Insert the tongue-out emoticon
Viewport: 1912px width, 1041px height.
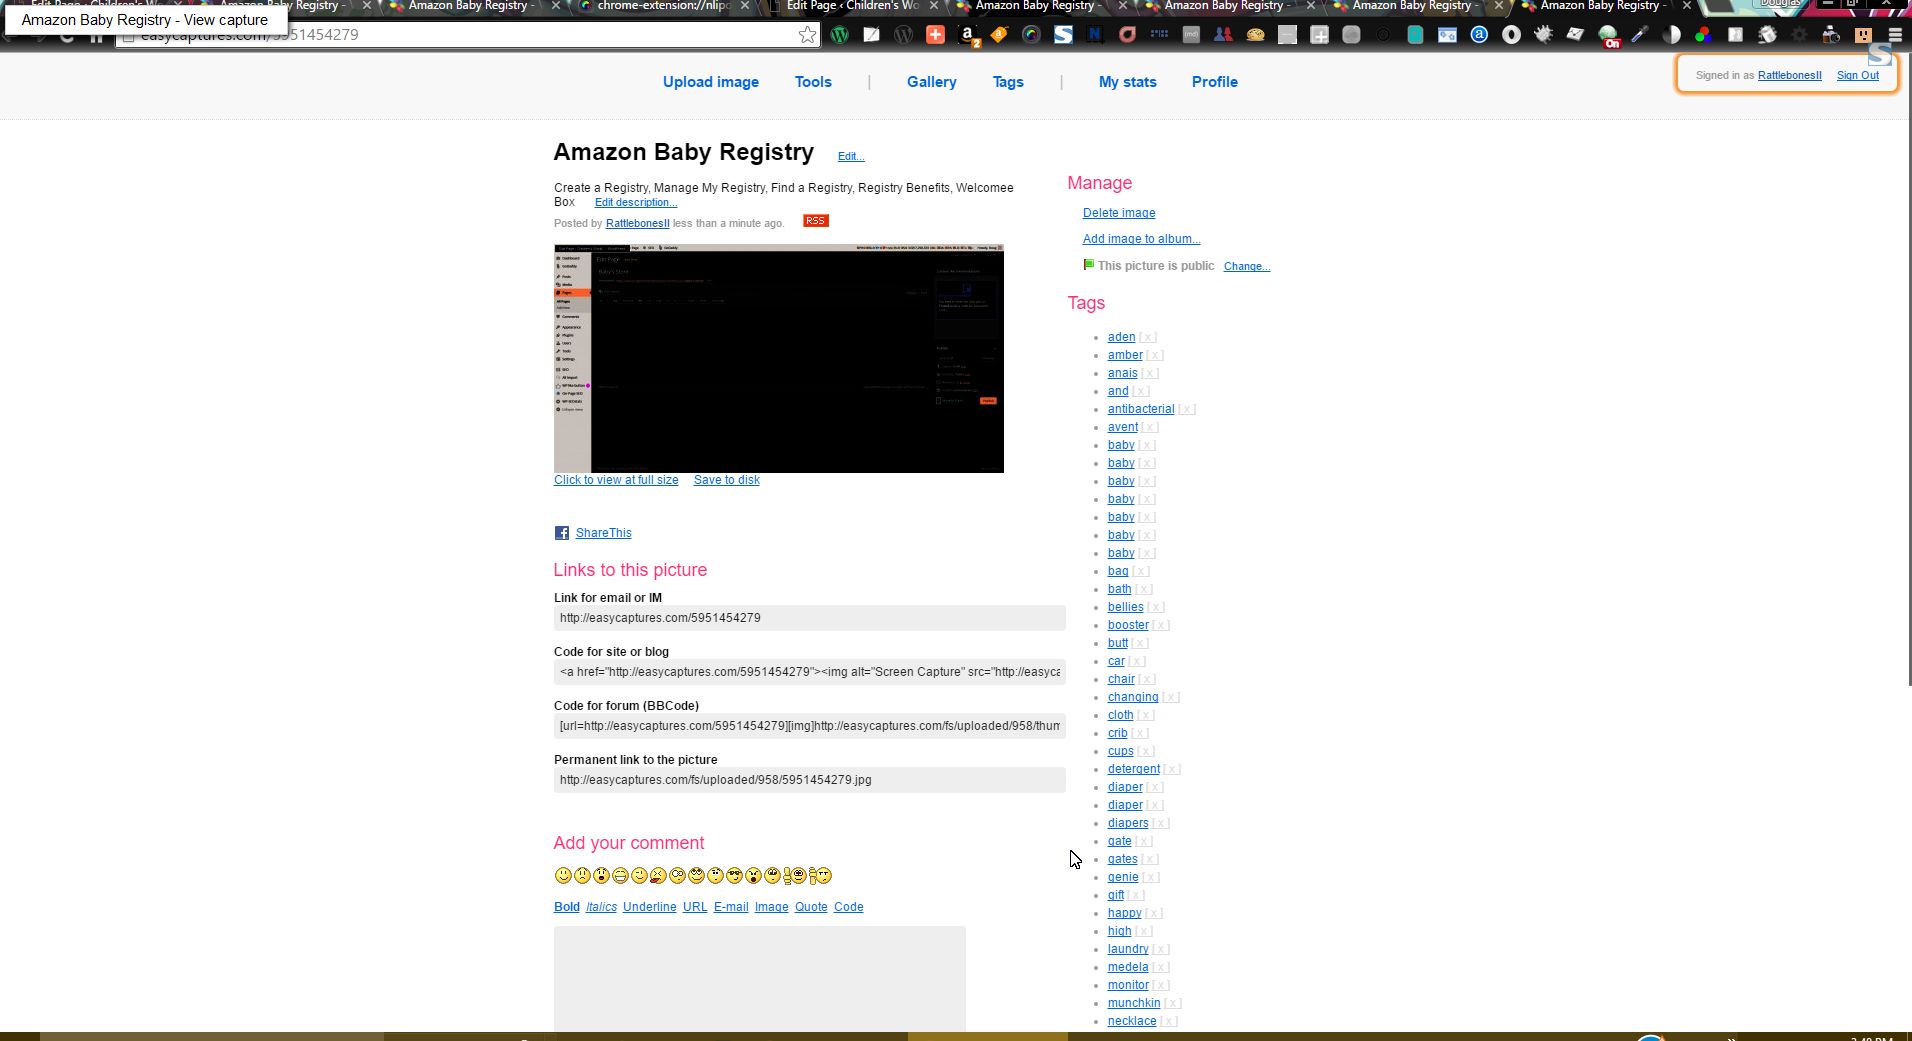[x=658, y=876]
